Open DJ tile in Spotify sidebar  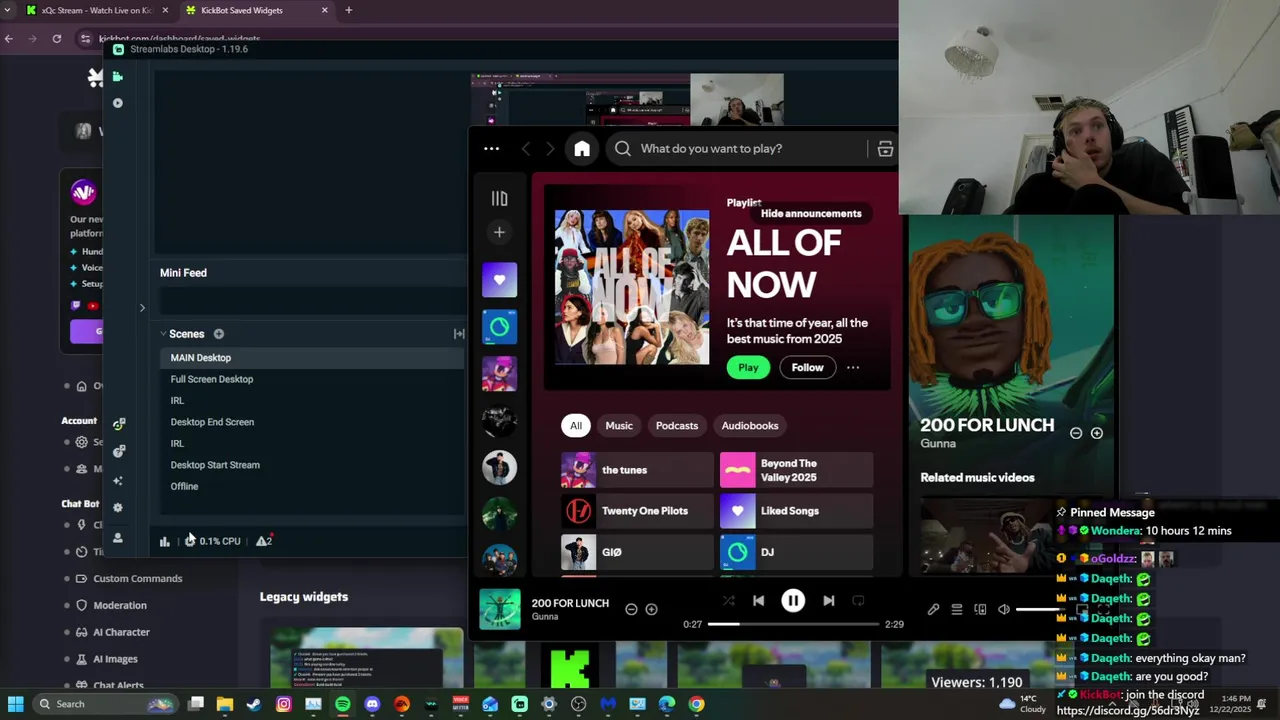coord(499,327)
